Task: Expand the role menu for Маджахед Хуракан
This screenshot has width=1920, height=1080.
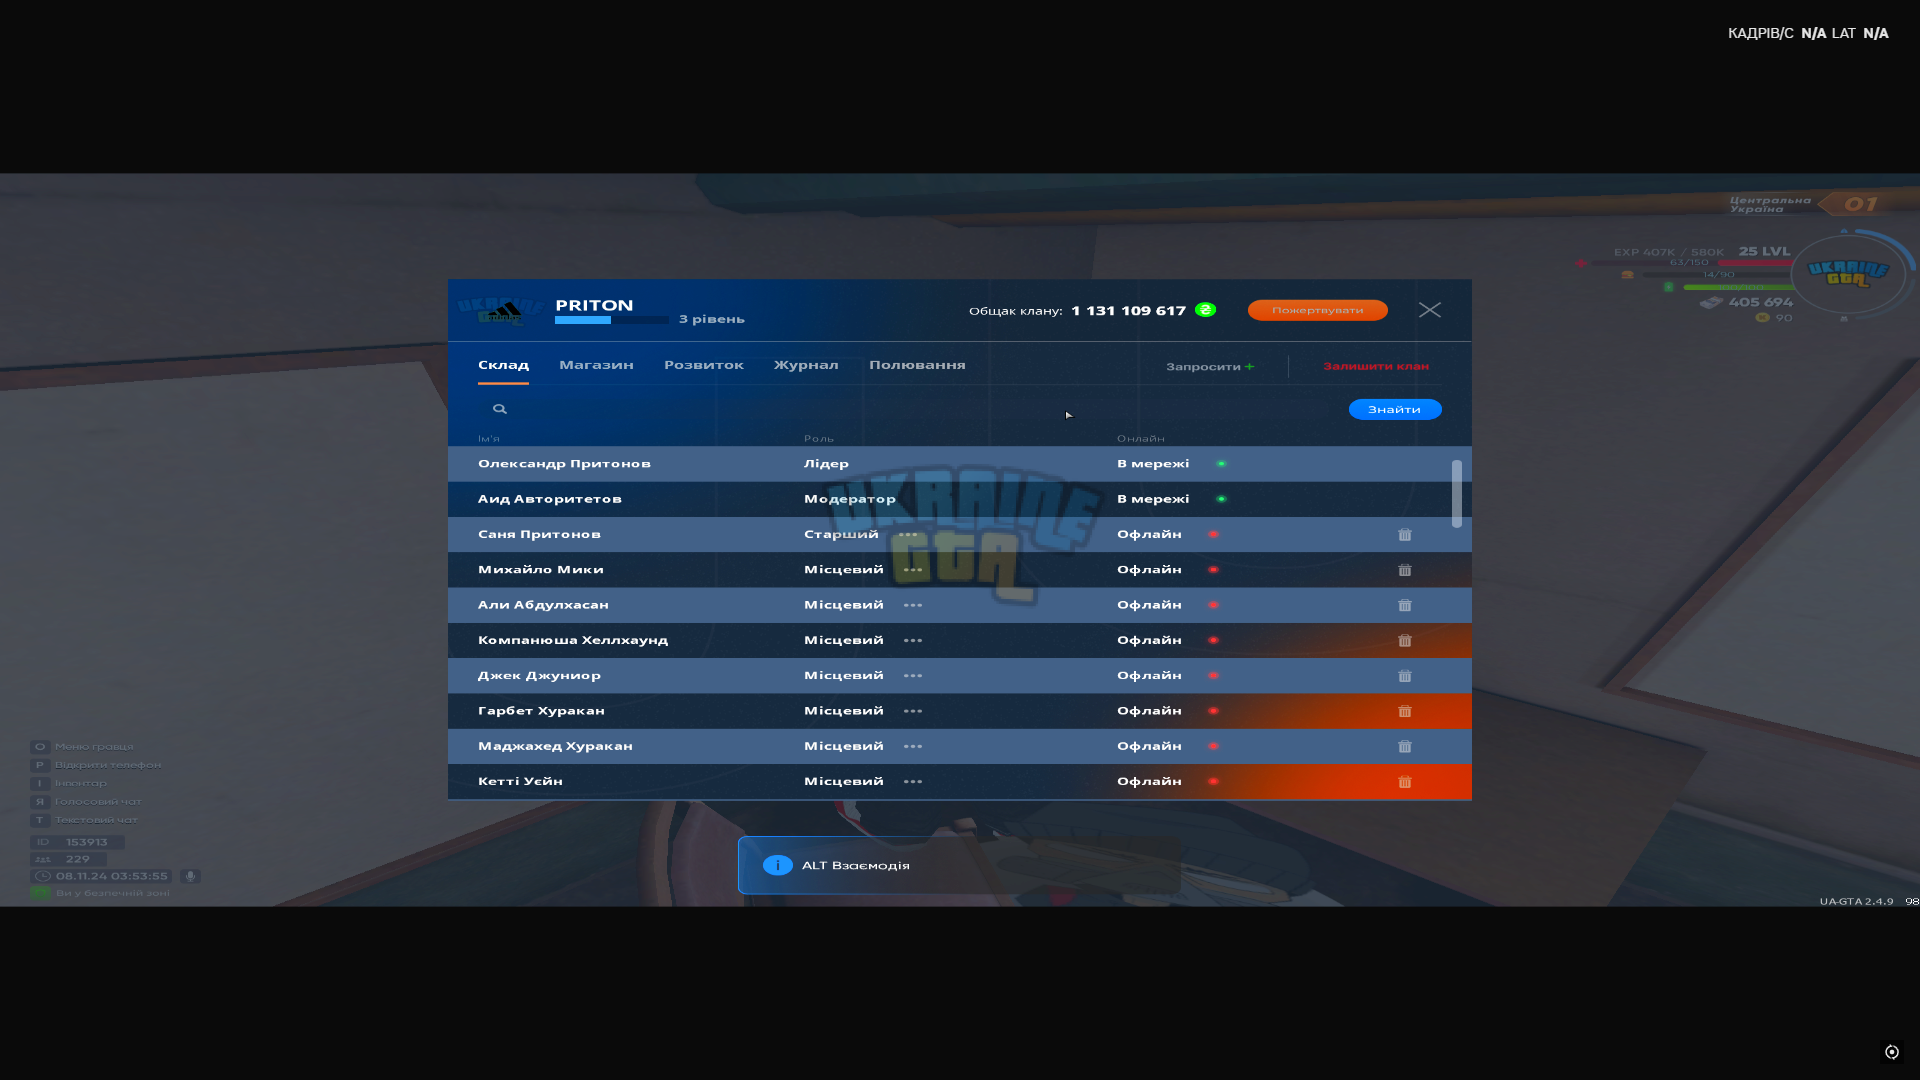Action: click(913, 746)
